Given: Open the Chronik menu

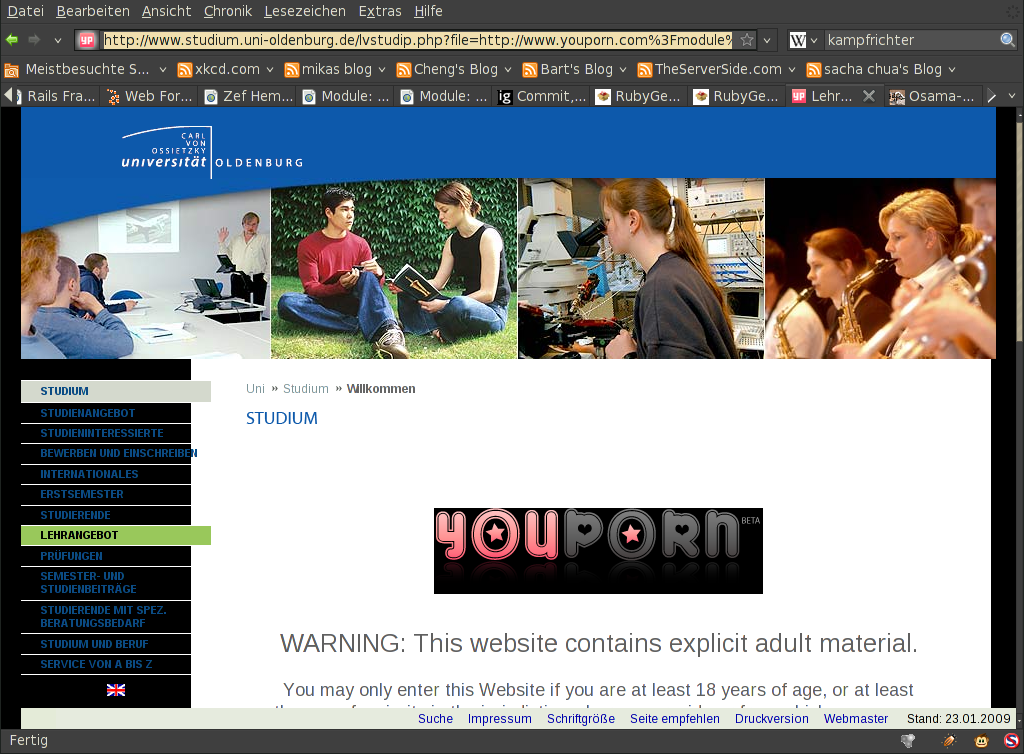Looking at the screenshot, I should (x=227, y=11).
